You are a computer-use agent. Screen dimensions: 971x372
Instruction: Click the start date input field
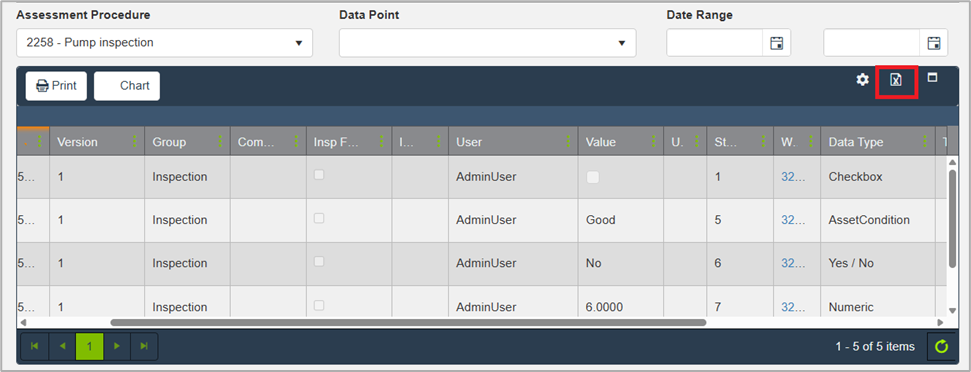coord(715,43)
